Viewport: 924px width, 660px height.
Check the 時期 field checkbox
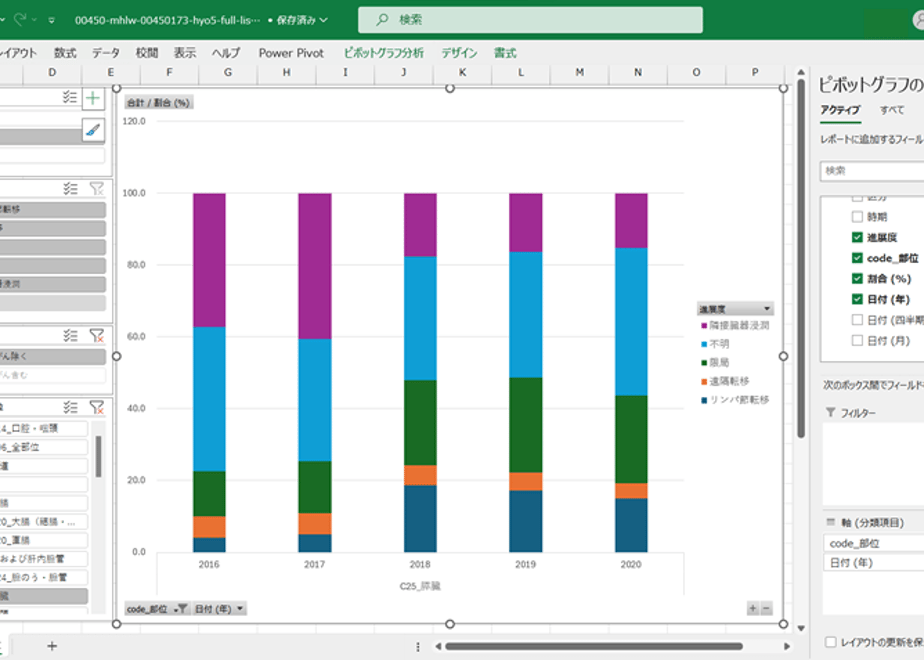coord(857,217)
